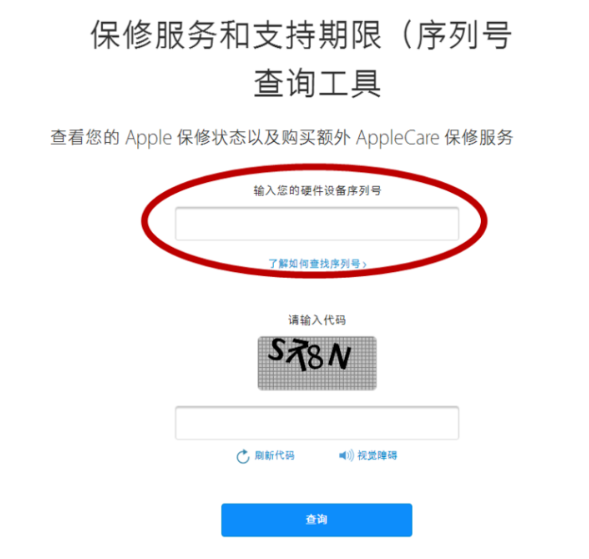Click the 请输入代码 label above captcha
The image size is (589, 559).
(x=317, y=320)
